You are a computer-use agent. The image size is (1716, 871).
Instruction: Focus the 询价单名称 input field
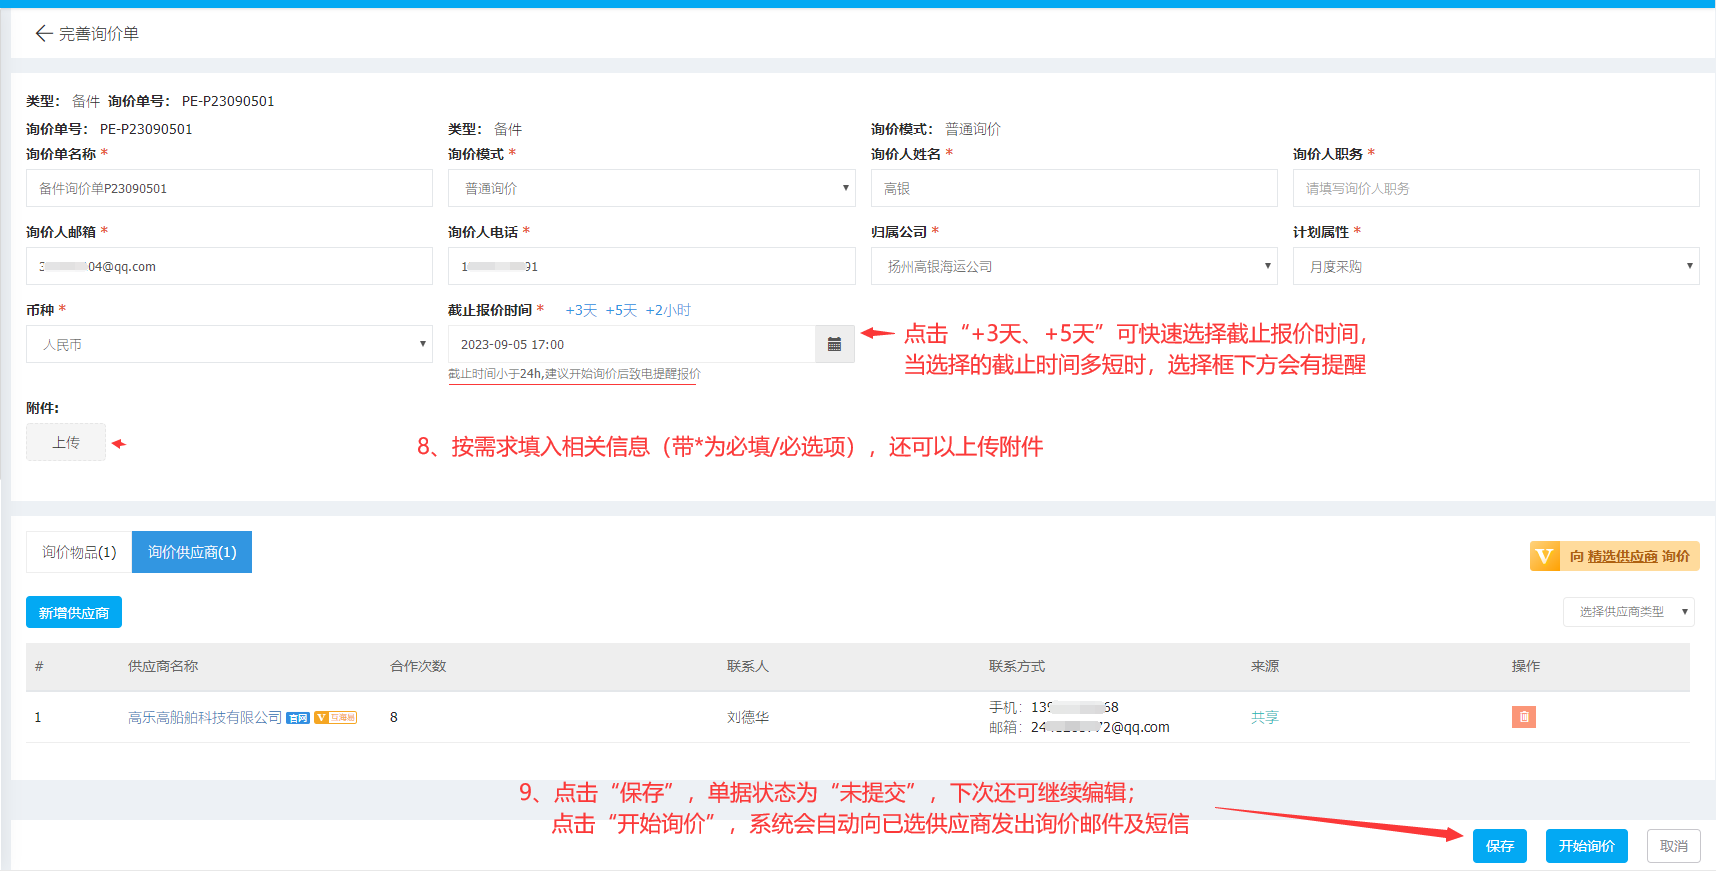point(229,188)
